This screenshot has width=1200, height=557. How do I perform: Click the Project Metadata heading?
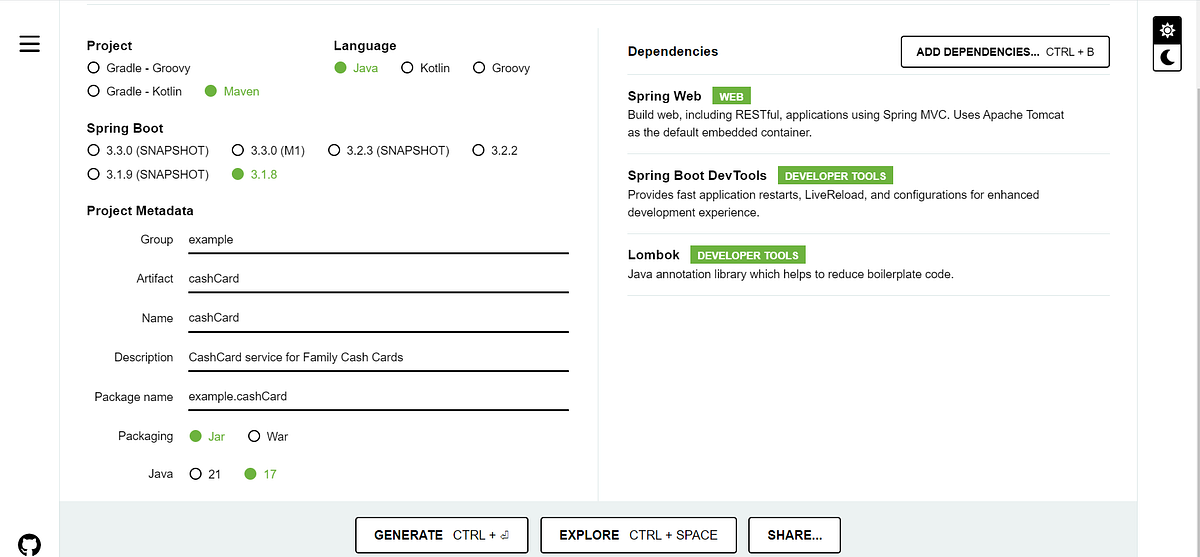point(140,211)
